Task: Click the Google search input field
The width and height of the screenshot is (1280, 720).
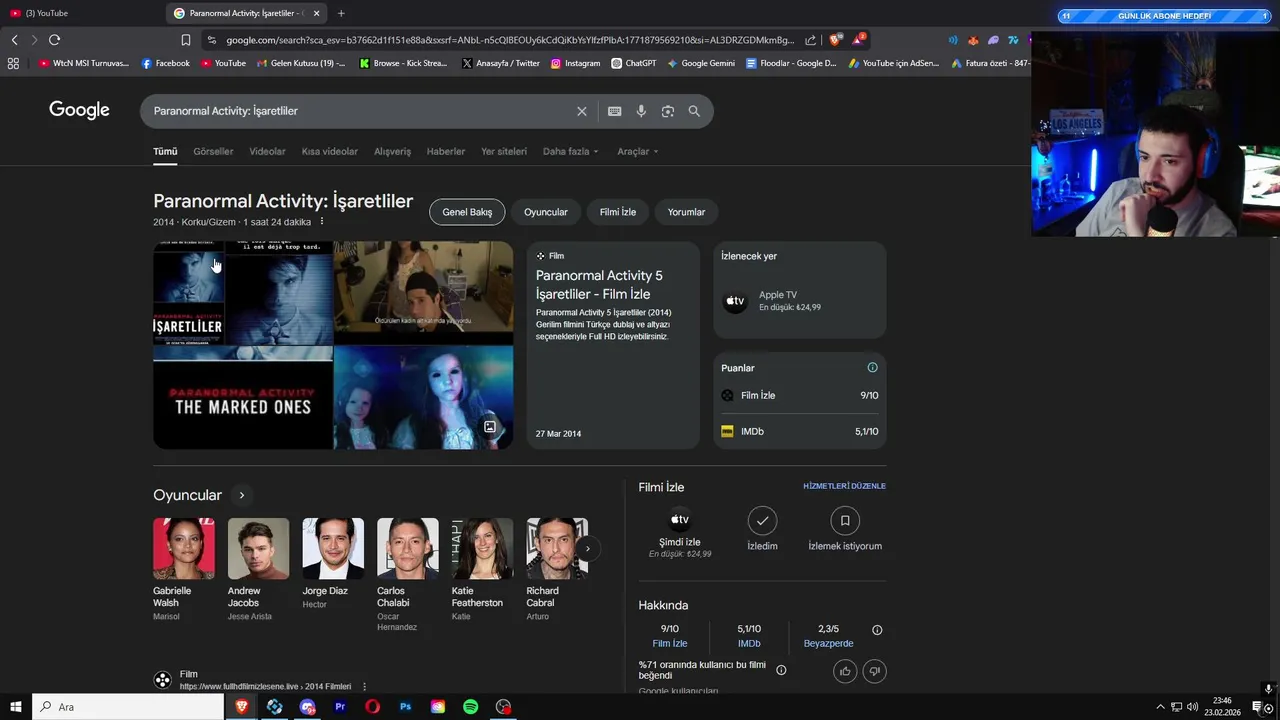Action: tap(360, 111)
